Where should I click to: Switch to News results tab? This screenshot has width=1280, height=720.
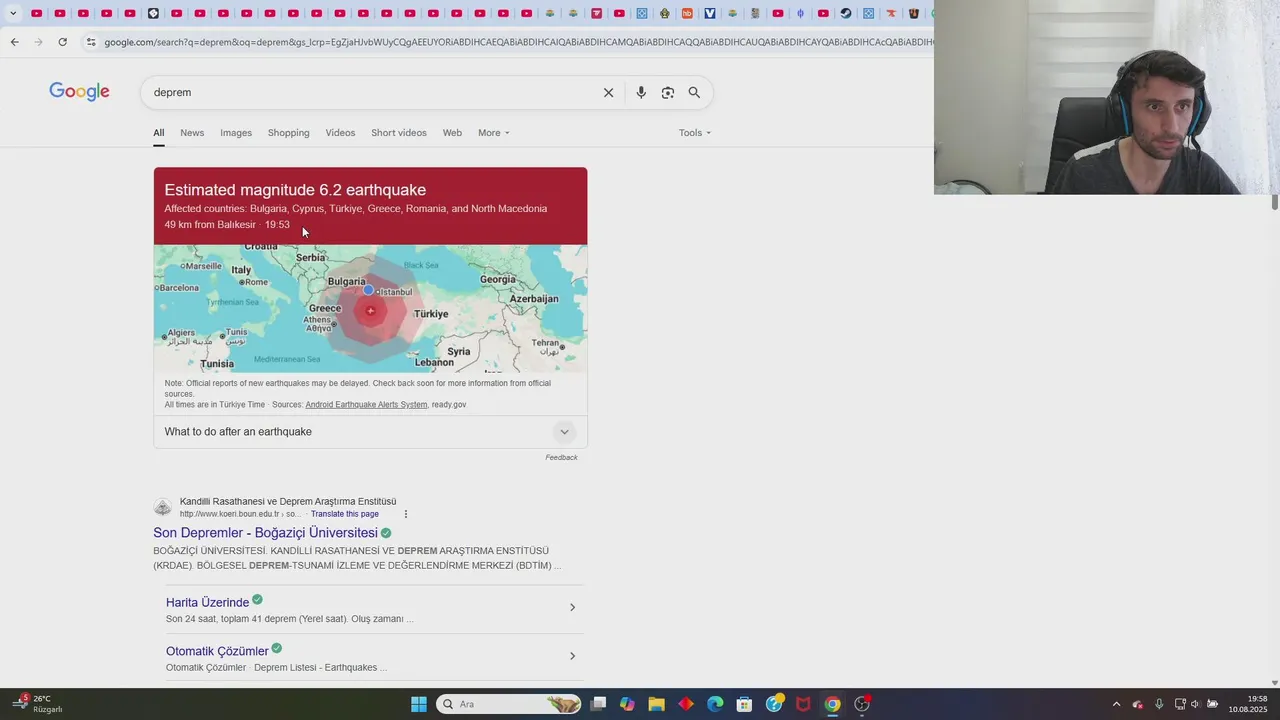(x=192, y=133)
